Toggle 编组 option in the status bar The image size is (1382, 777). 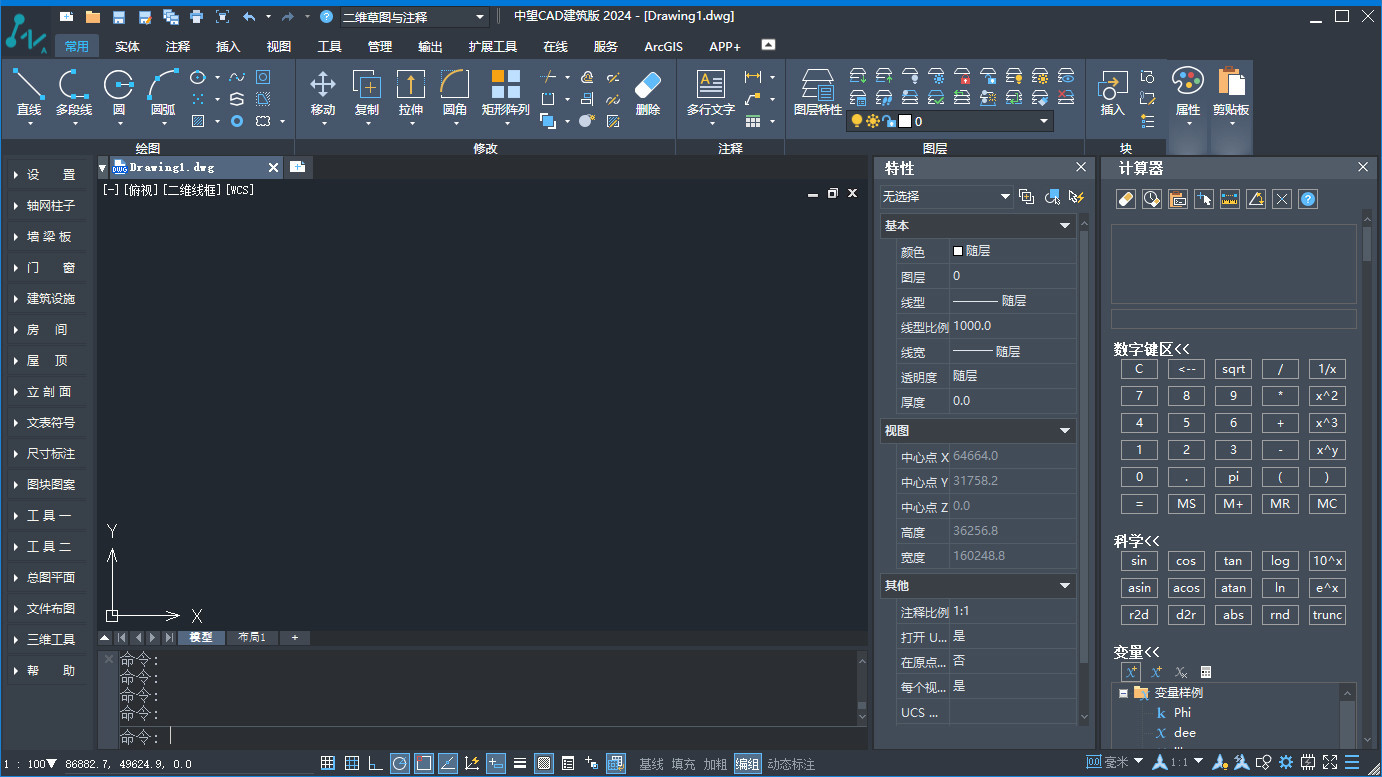[x=747, y=764]
